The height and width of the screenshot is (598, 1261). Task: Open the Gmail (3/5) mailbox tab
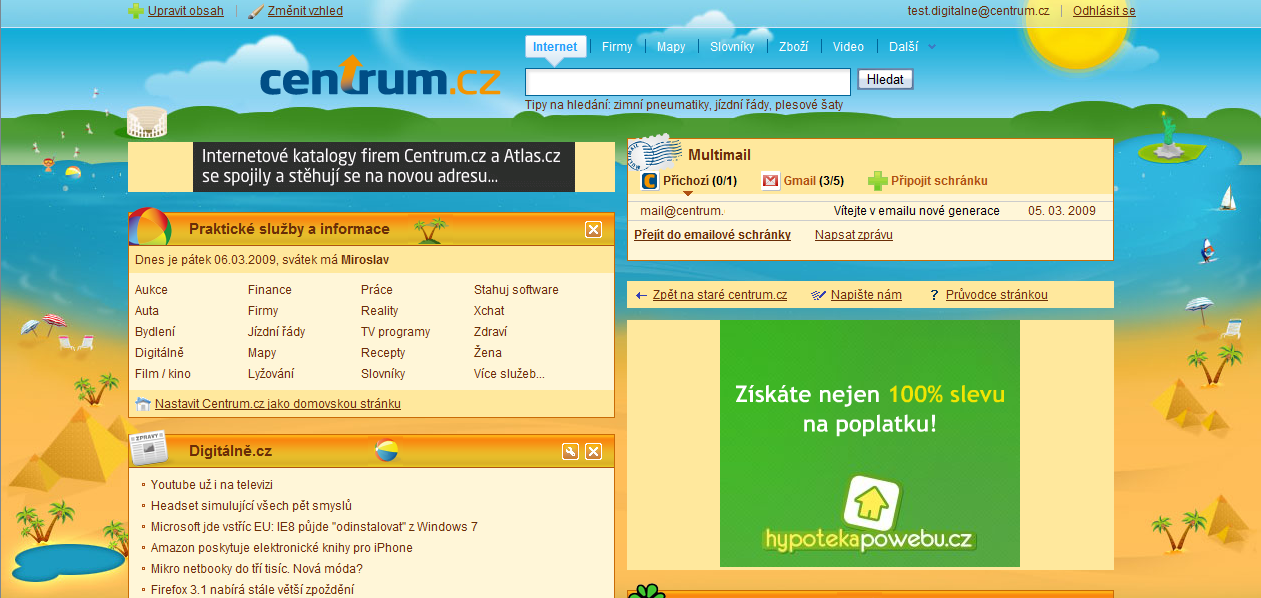click(x=814, y=181)
